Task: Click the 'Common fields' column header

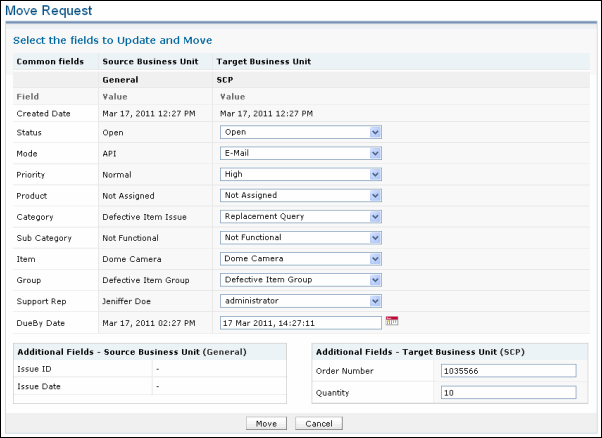Action: click(50, 61)
